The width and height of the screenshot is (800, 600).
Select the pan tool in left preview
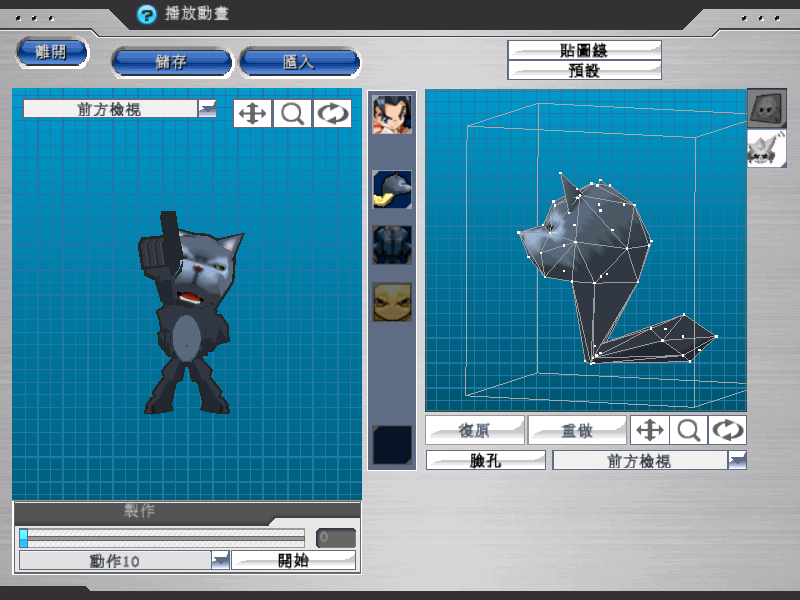(x=253, y=114)
